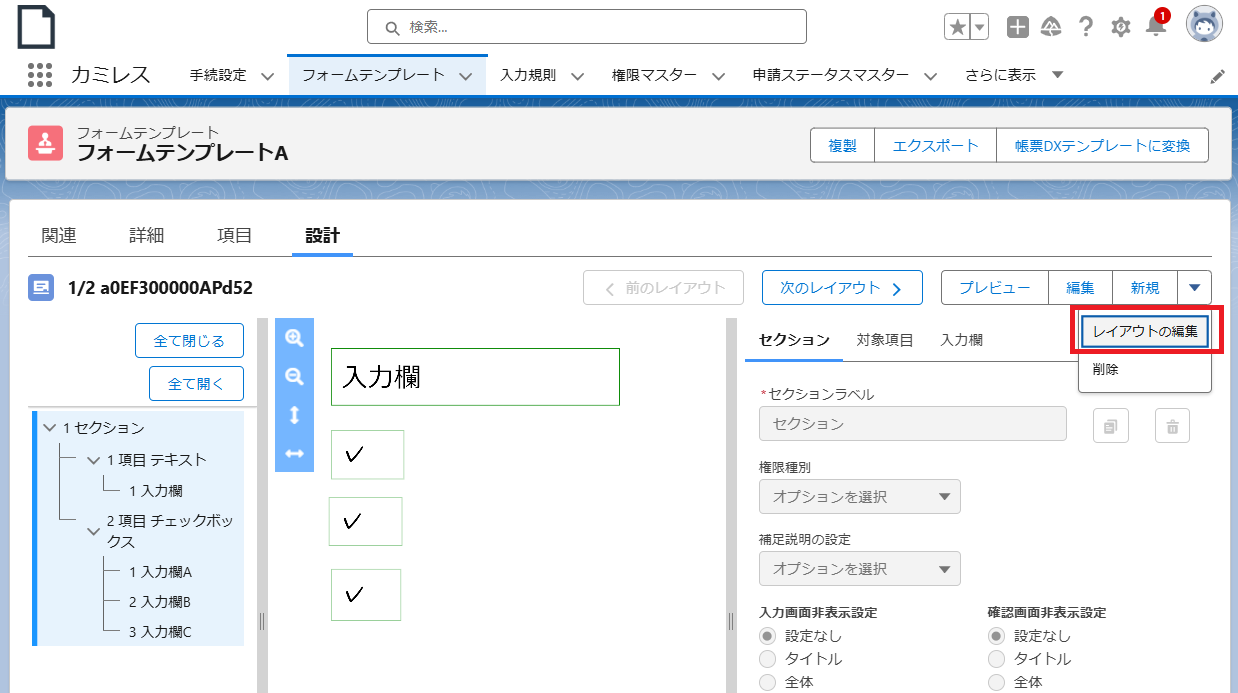Choose レイアウトの編集 from the menu
The height and width of the screenshot is (693, 1238).
[1145, 331]
